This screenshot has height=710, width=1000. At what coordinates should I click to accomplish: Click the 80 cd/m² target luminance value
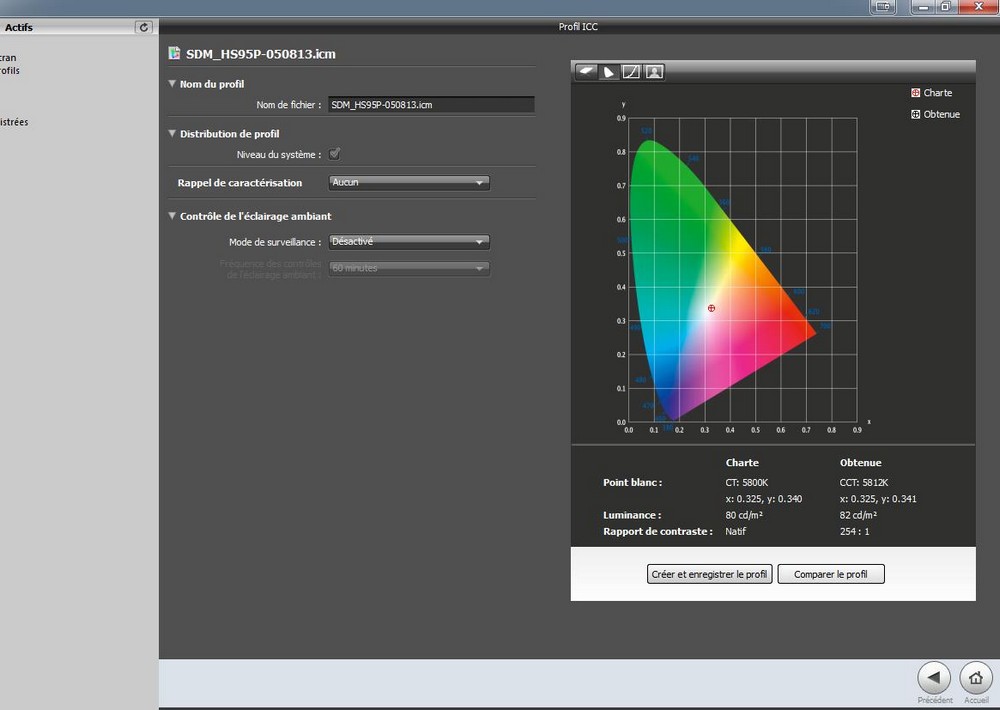click(744, 515)
